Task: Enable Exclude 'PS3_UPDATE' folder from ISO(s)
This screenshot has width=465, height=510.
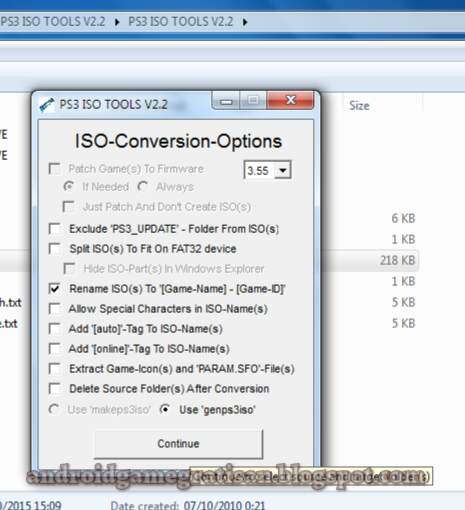Action: 54,229
